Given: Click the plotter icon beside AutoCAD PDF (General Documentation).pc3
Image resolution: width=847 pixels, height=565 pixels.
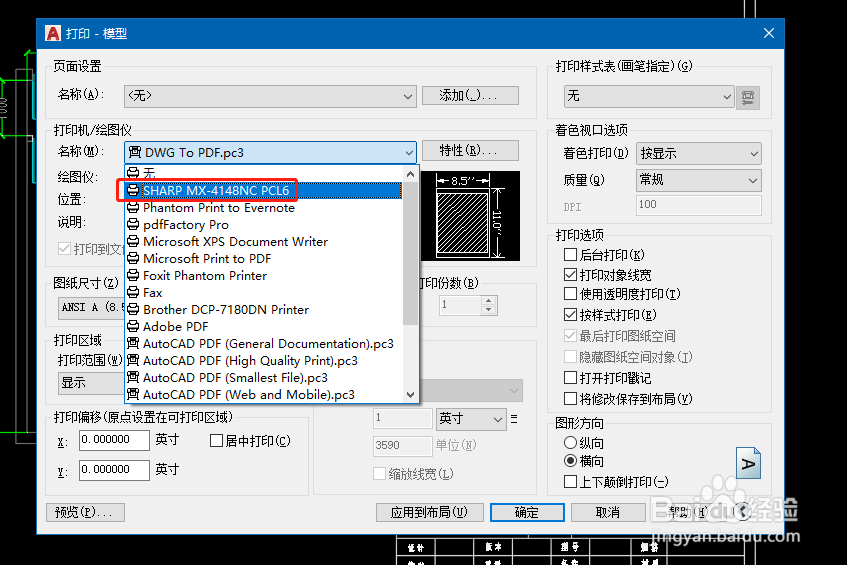Looking at the screenshot, I should click(133, 344).
